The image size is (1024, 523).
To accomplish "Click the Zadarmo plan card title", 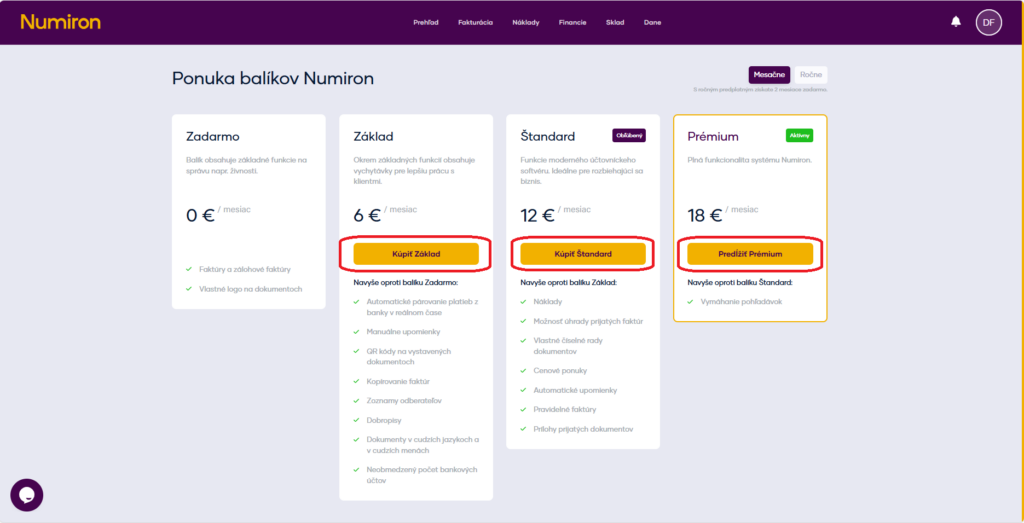I will (x=212, y=136).
